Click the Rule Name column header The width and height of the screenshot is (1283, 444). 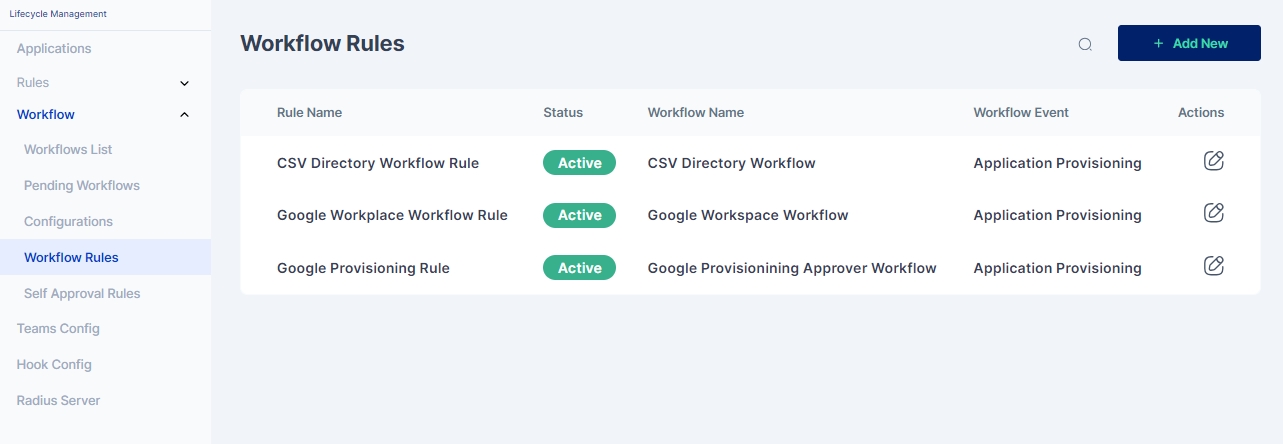(309, 112)
